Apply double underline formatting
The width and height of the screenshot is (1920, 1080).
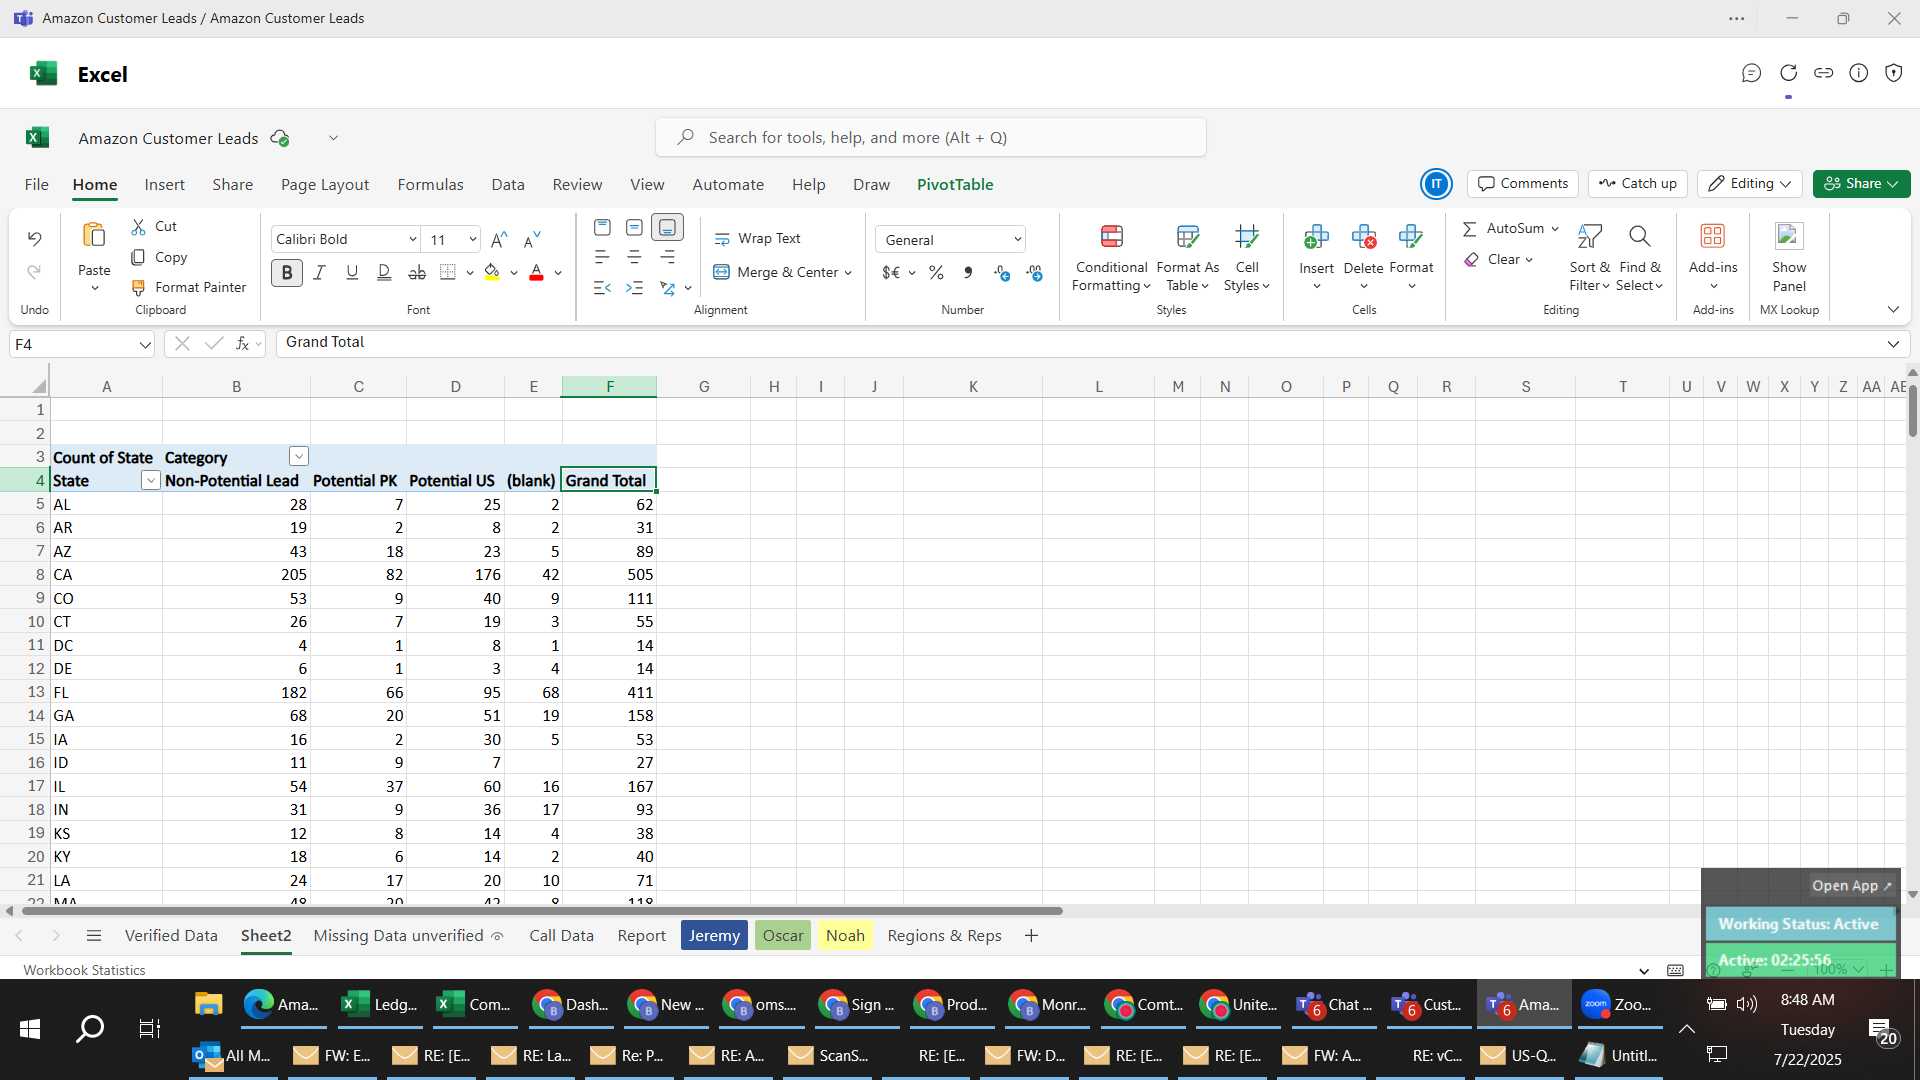pyautogui.click(x=384, y=272)
